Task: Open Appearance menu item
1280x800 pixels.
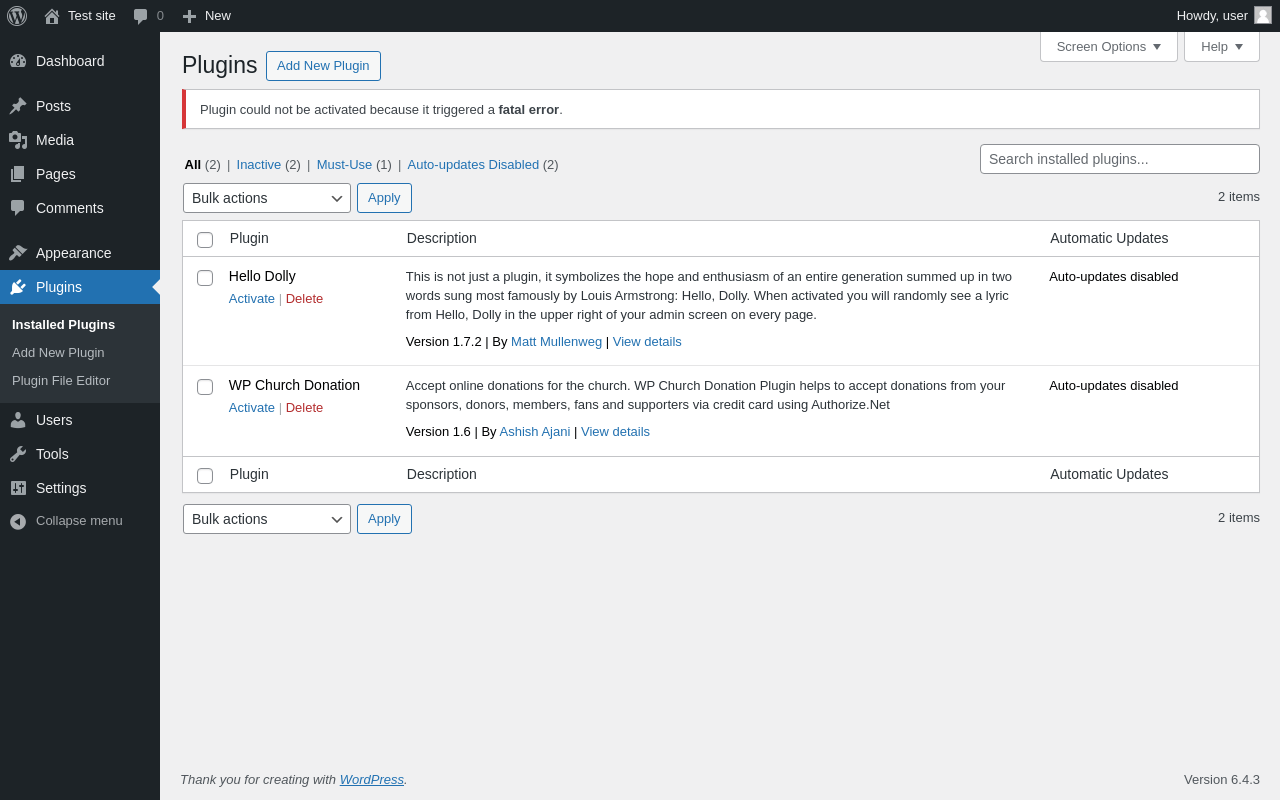Action: pos(80,253)
